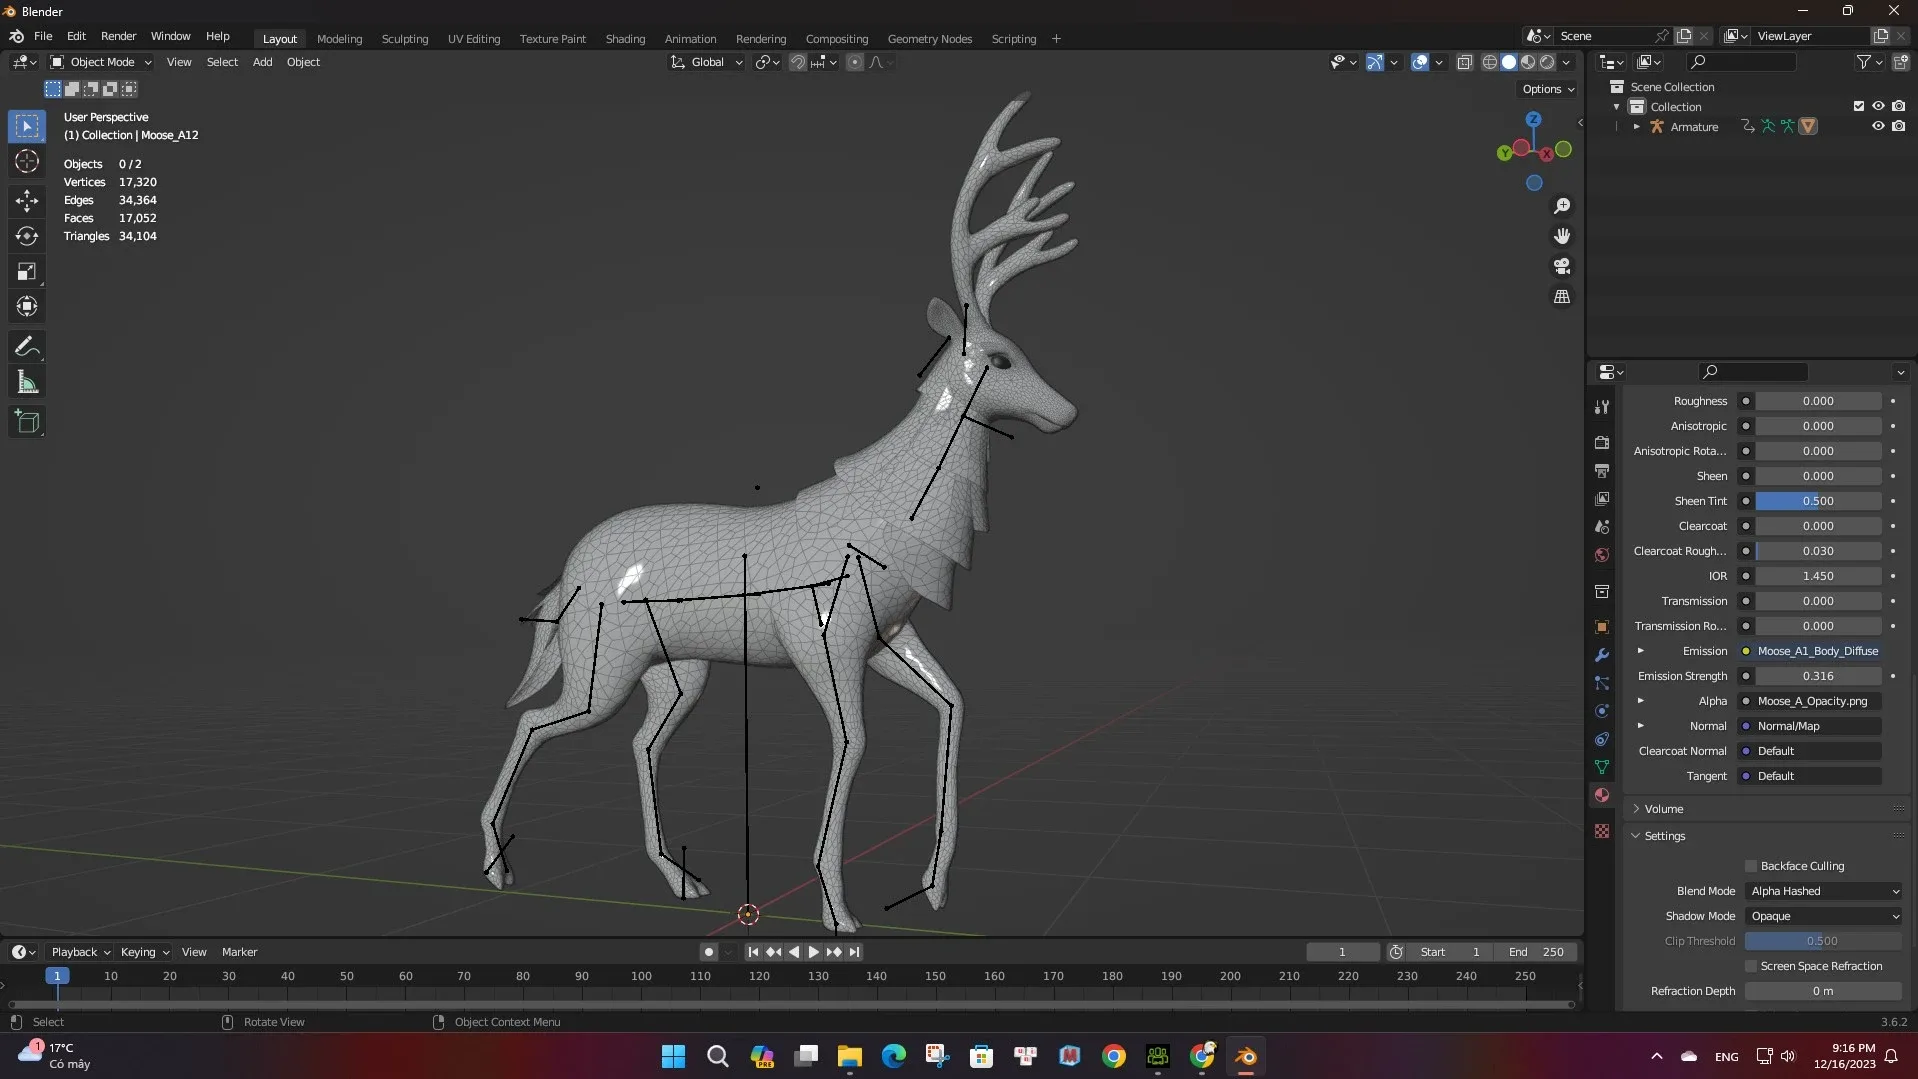
Task: Hide the Armature in viewport
Action: click(x=1879, y=126)
